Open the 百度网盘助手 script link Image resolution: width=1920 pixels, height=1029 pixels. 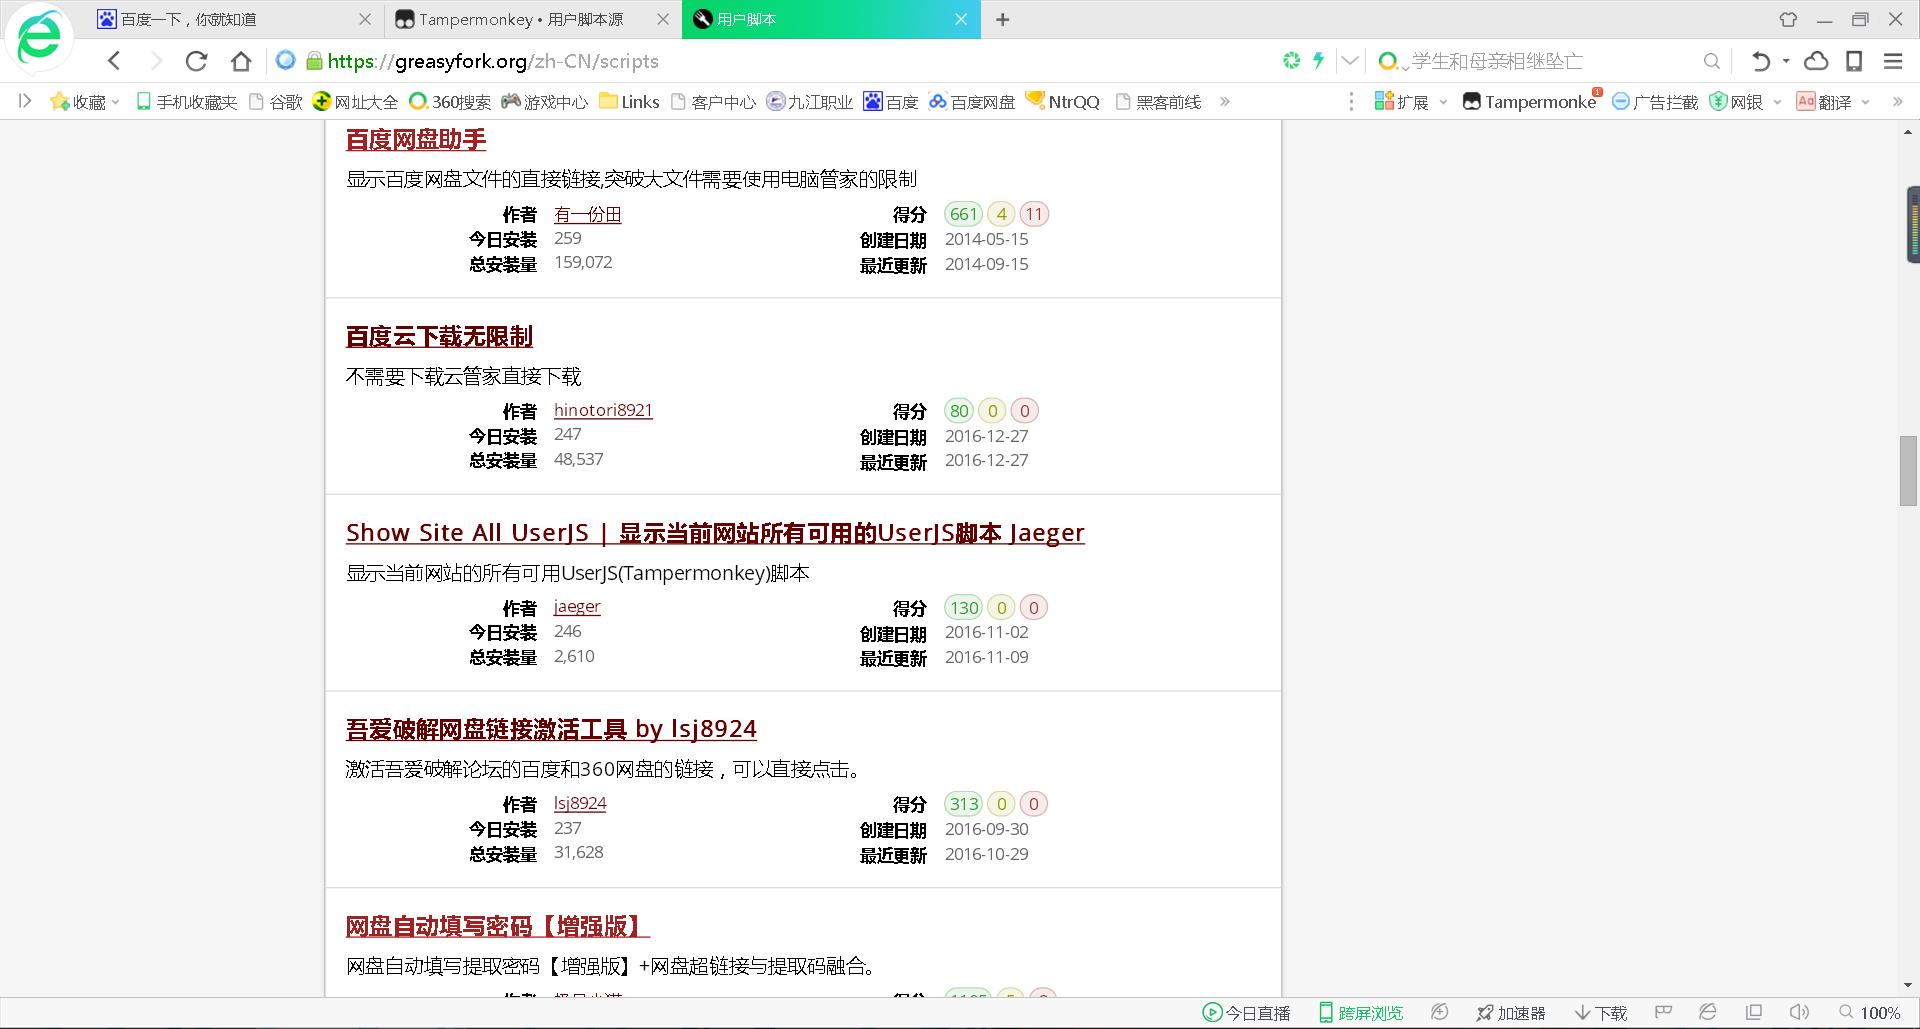click(x=415, y=139)
